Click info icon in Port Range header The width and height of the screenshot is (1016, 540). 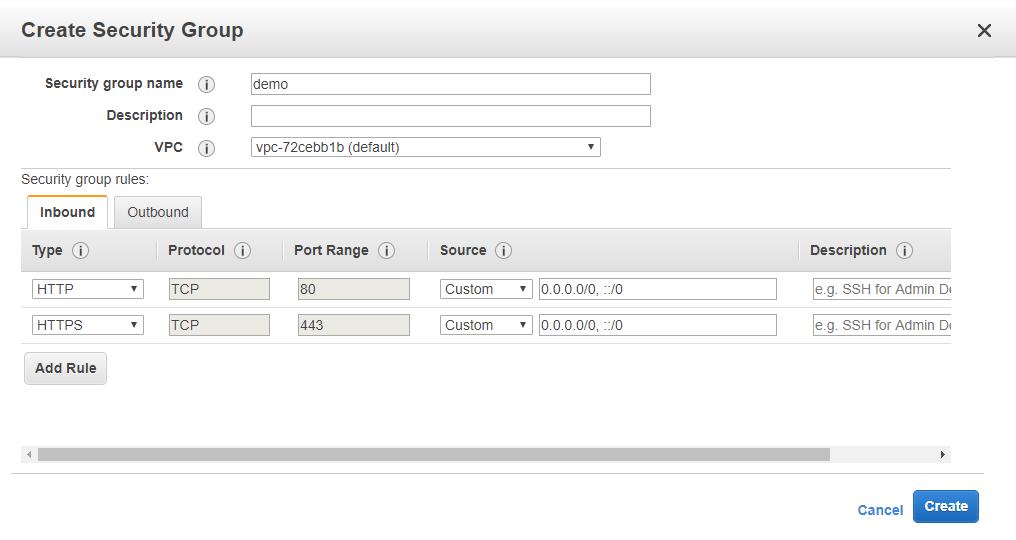pyautogui.click(x=387, y=251)
